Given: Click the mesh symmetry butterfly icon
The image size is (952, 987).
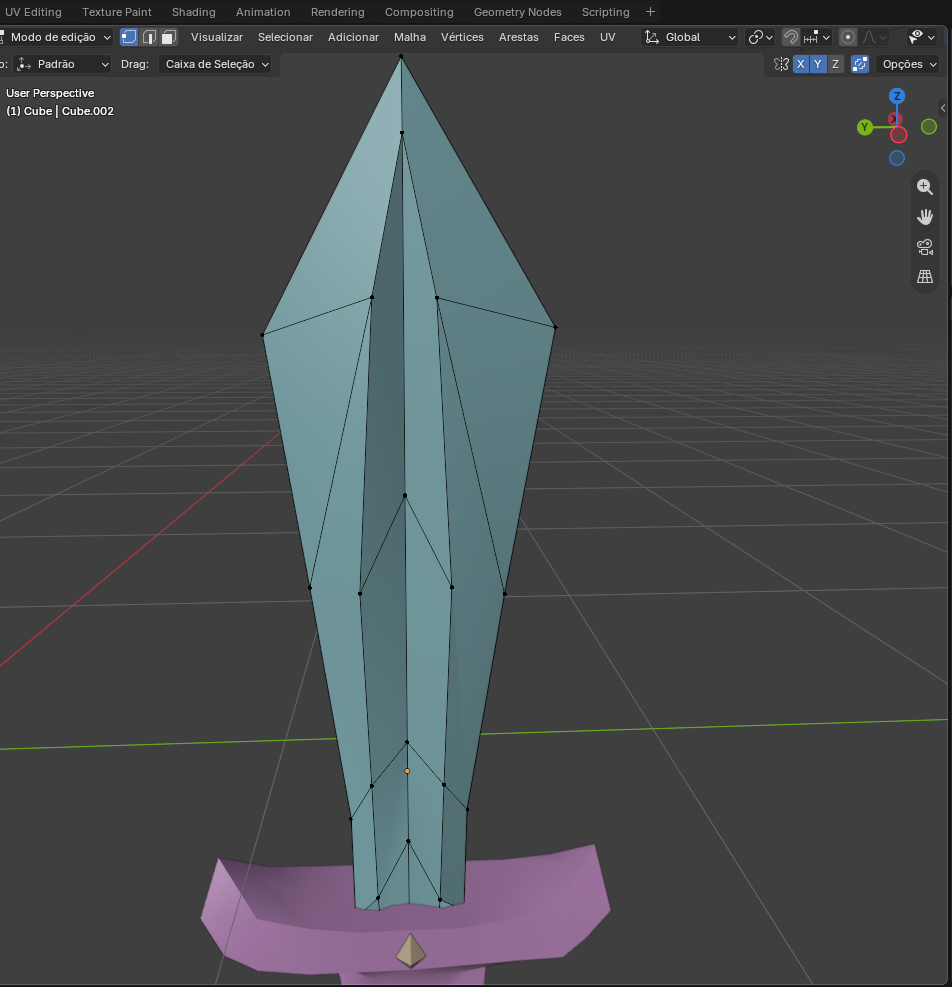Looking at the screenshot, I should [781, 64].
